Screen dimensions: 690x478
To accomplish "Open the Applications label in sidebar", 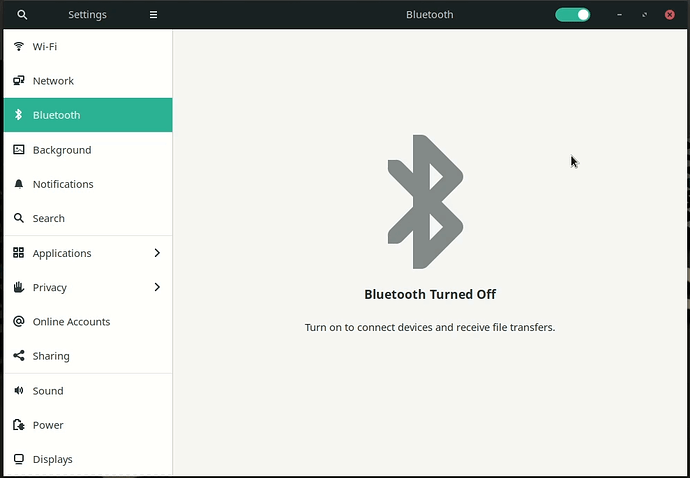I will click(62, 254).
